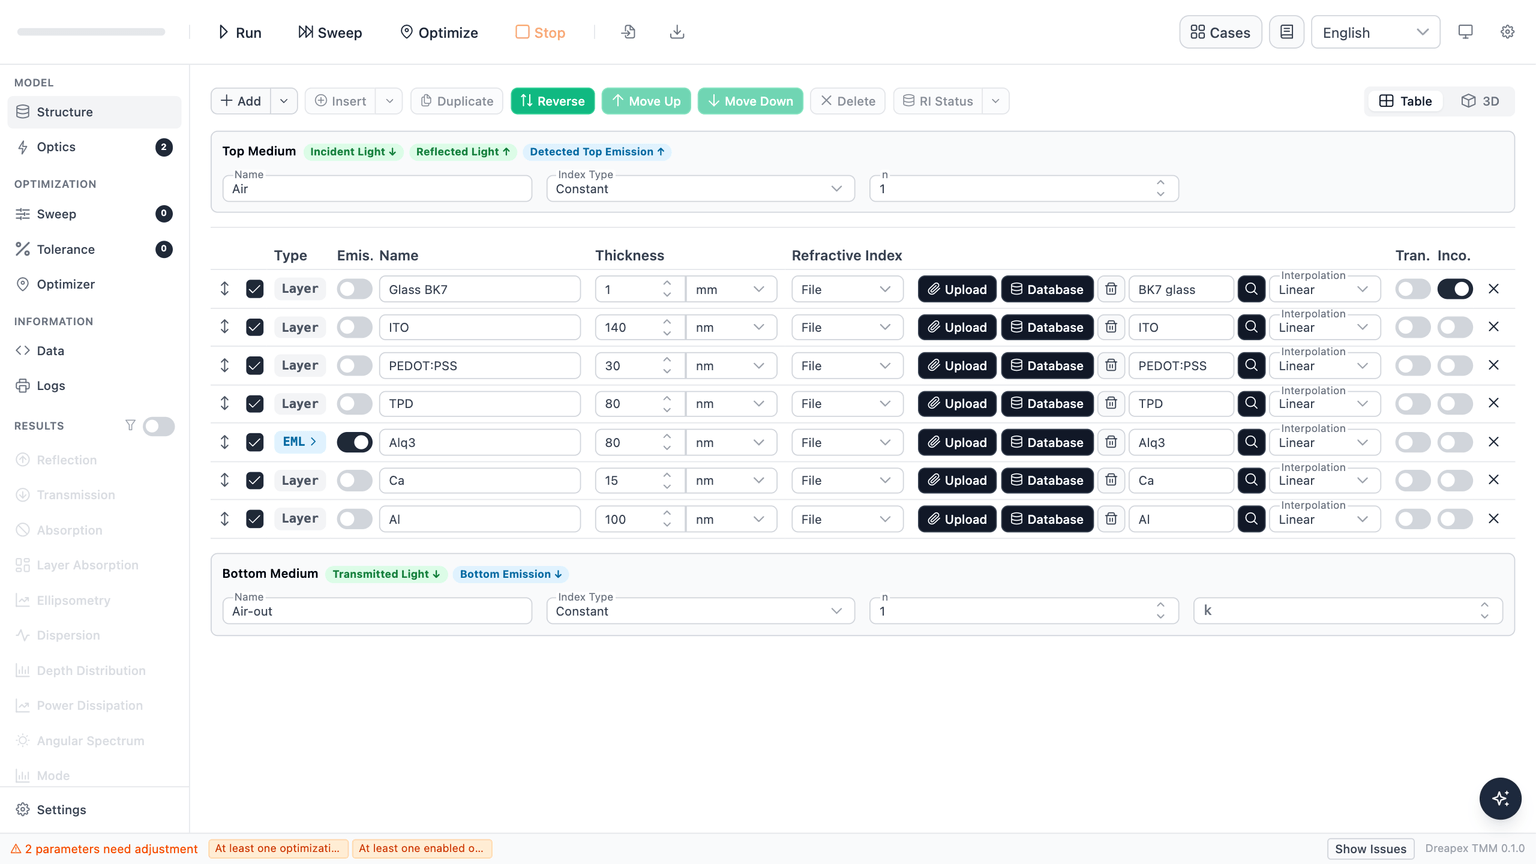
Task: Delete the ITO refractive index file
Action: tap(1111, 327)
